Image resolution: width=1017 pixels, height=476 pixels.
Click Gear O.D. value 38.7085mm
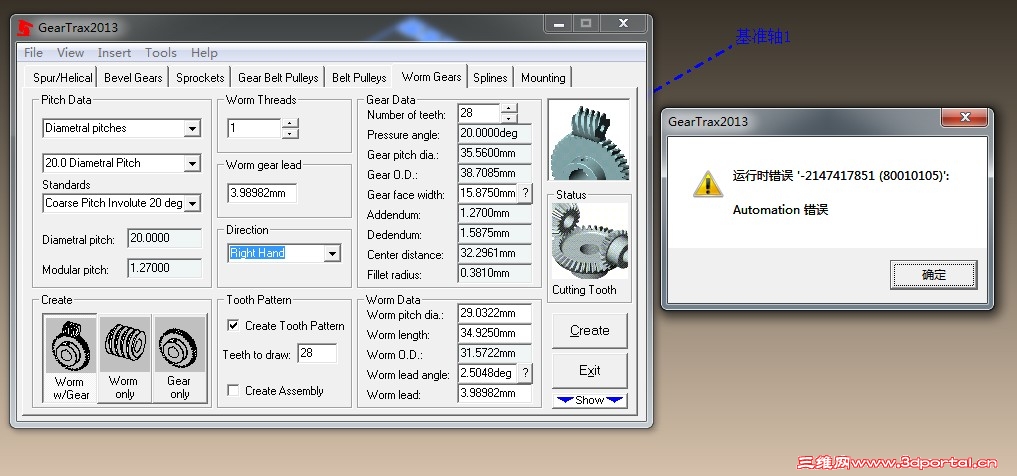pos(494,173)
